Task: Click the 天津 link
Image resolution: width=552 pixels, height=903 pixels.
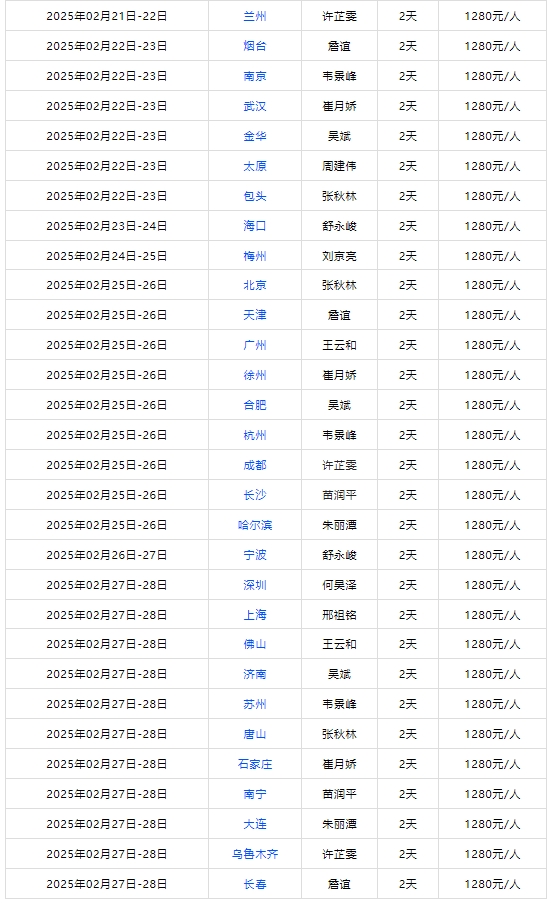Action: coord(254,315)
